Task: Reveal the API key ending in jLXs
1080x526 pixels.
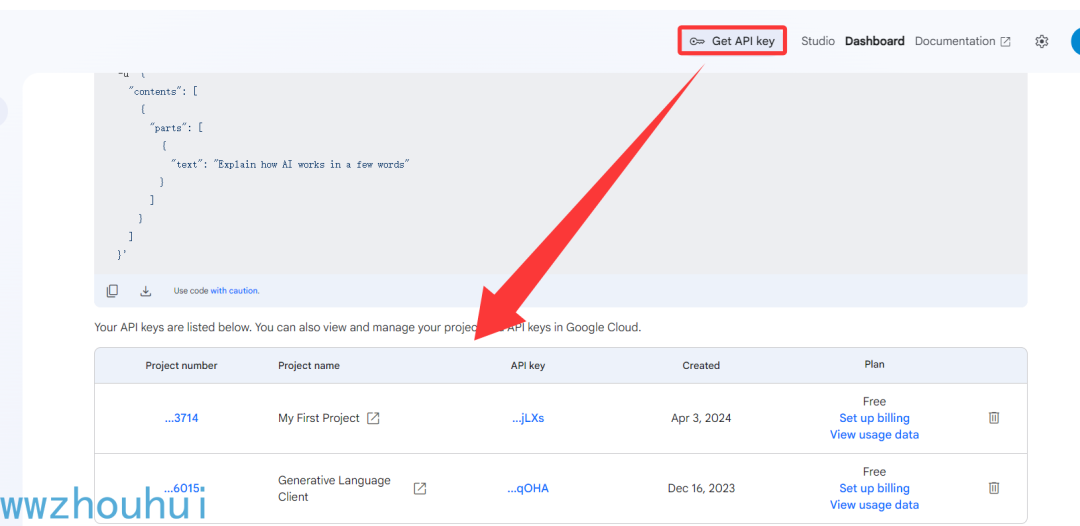Action: point(528,418)
